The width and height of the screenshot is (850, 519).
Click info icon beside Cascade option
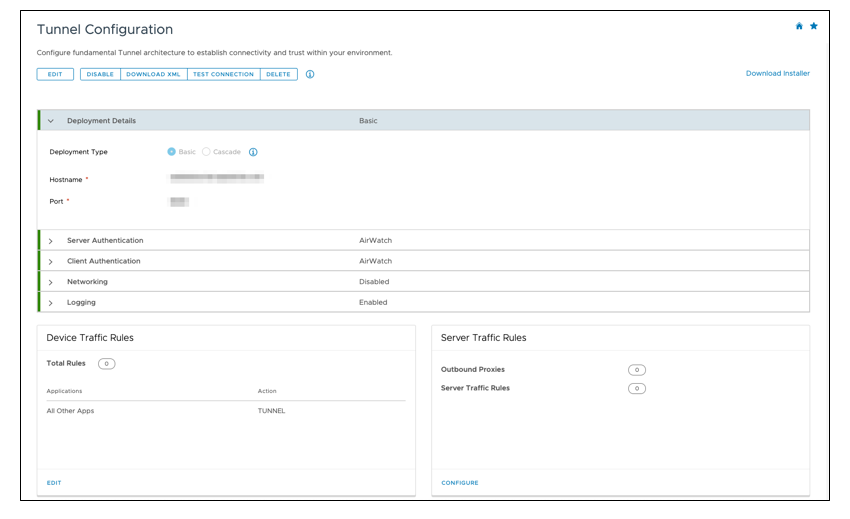pos(253,152)
